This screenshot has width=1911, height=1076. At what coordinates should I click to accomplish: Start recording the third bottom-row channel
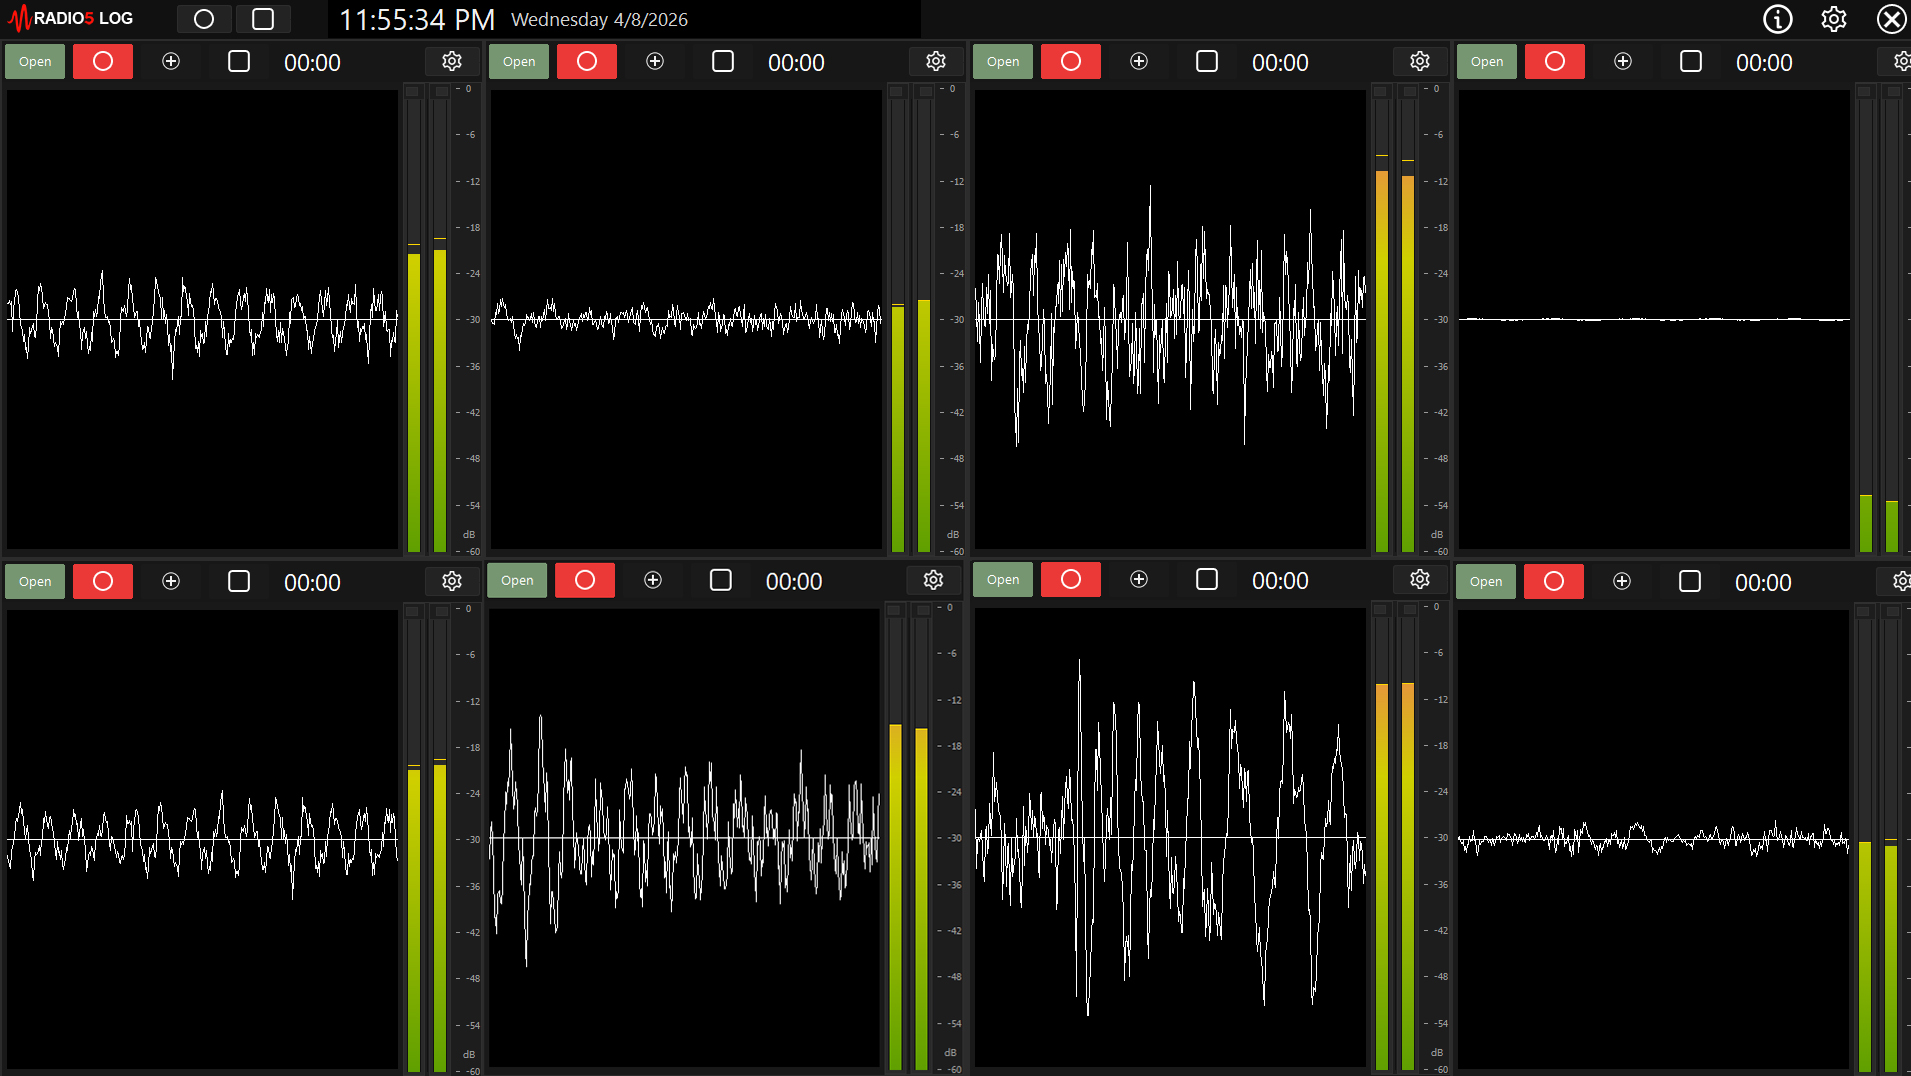click(1070, 580)
